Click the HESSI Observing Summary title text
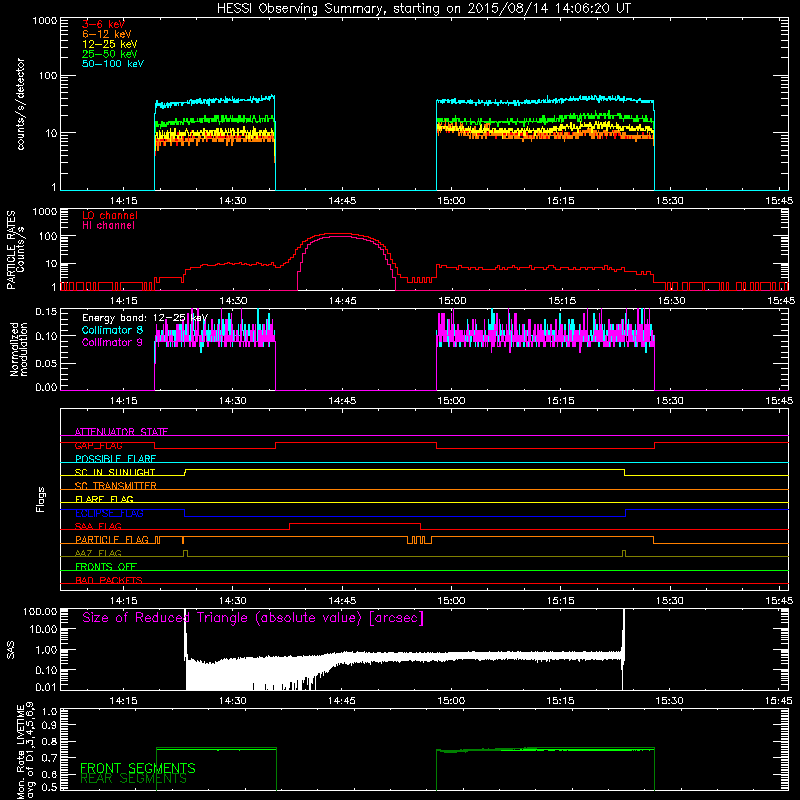 click(x=423, y=9)
